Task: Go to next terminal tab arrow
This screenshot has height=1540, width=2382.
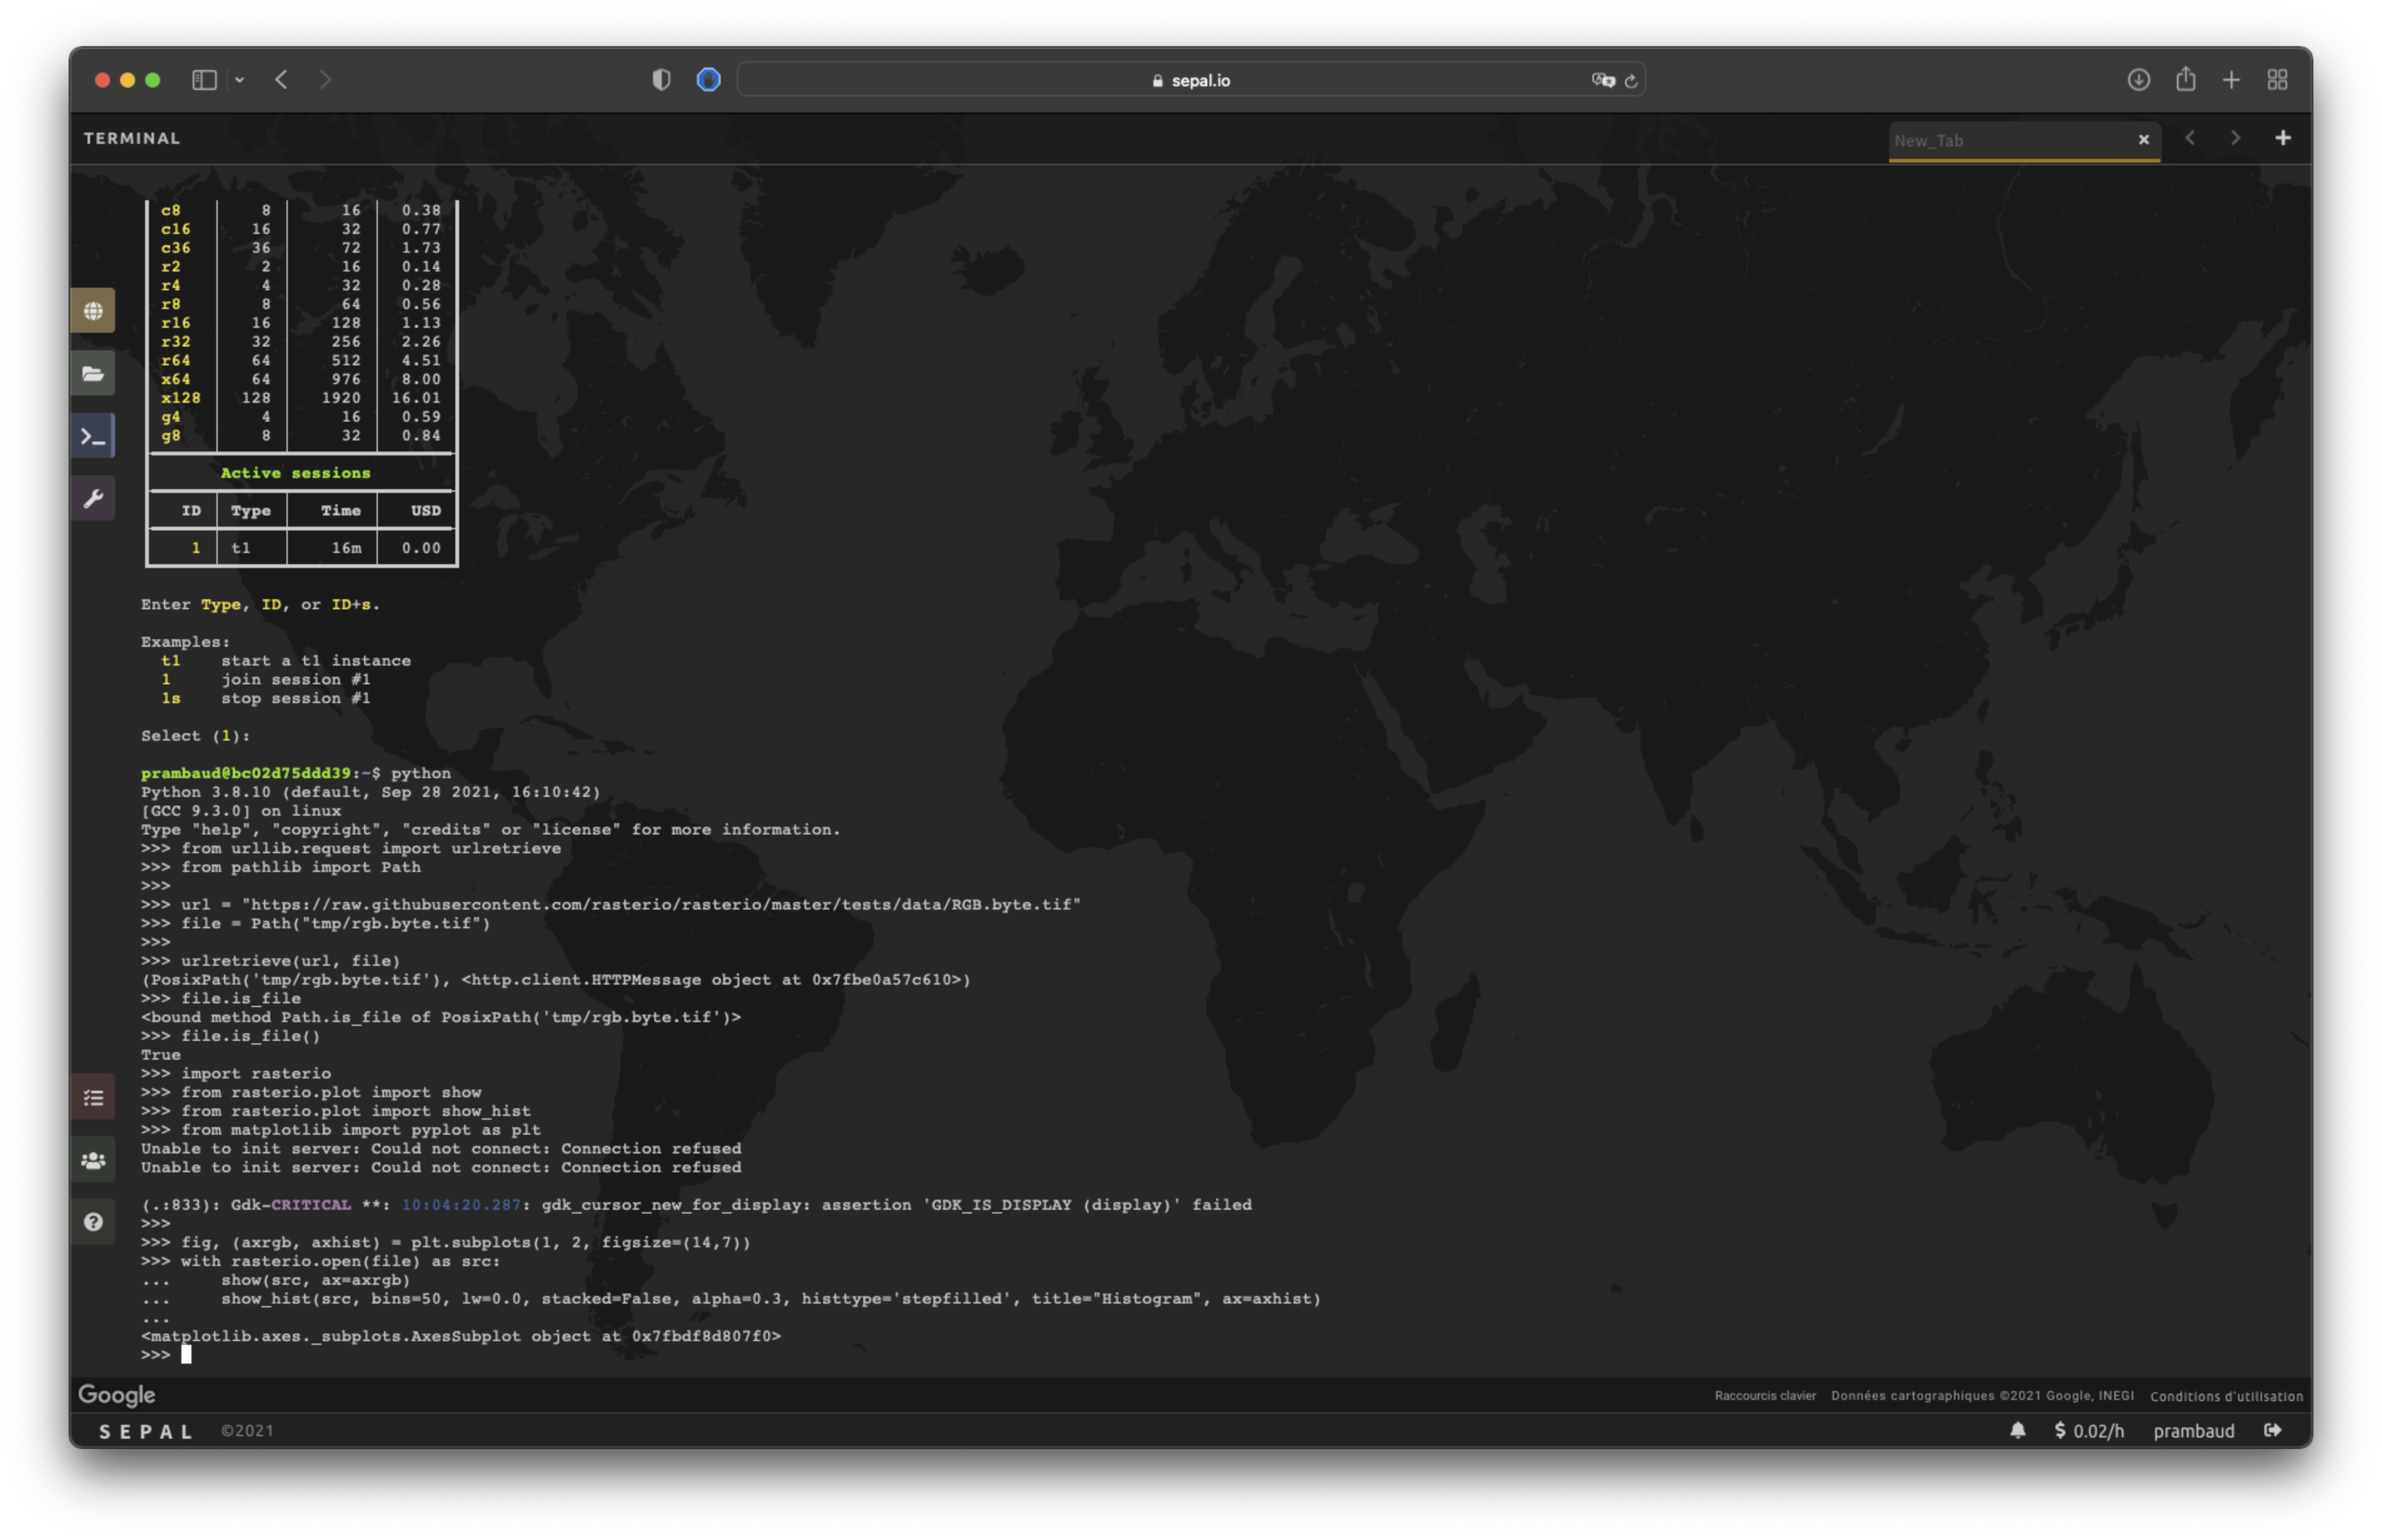Action: click(x=2235, y=138)
